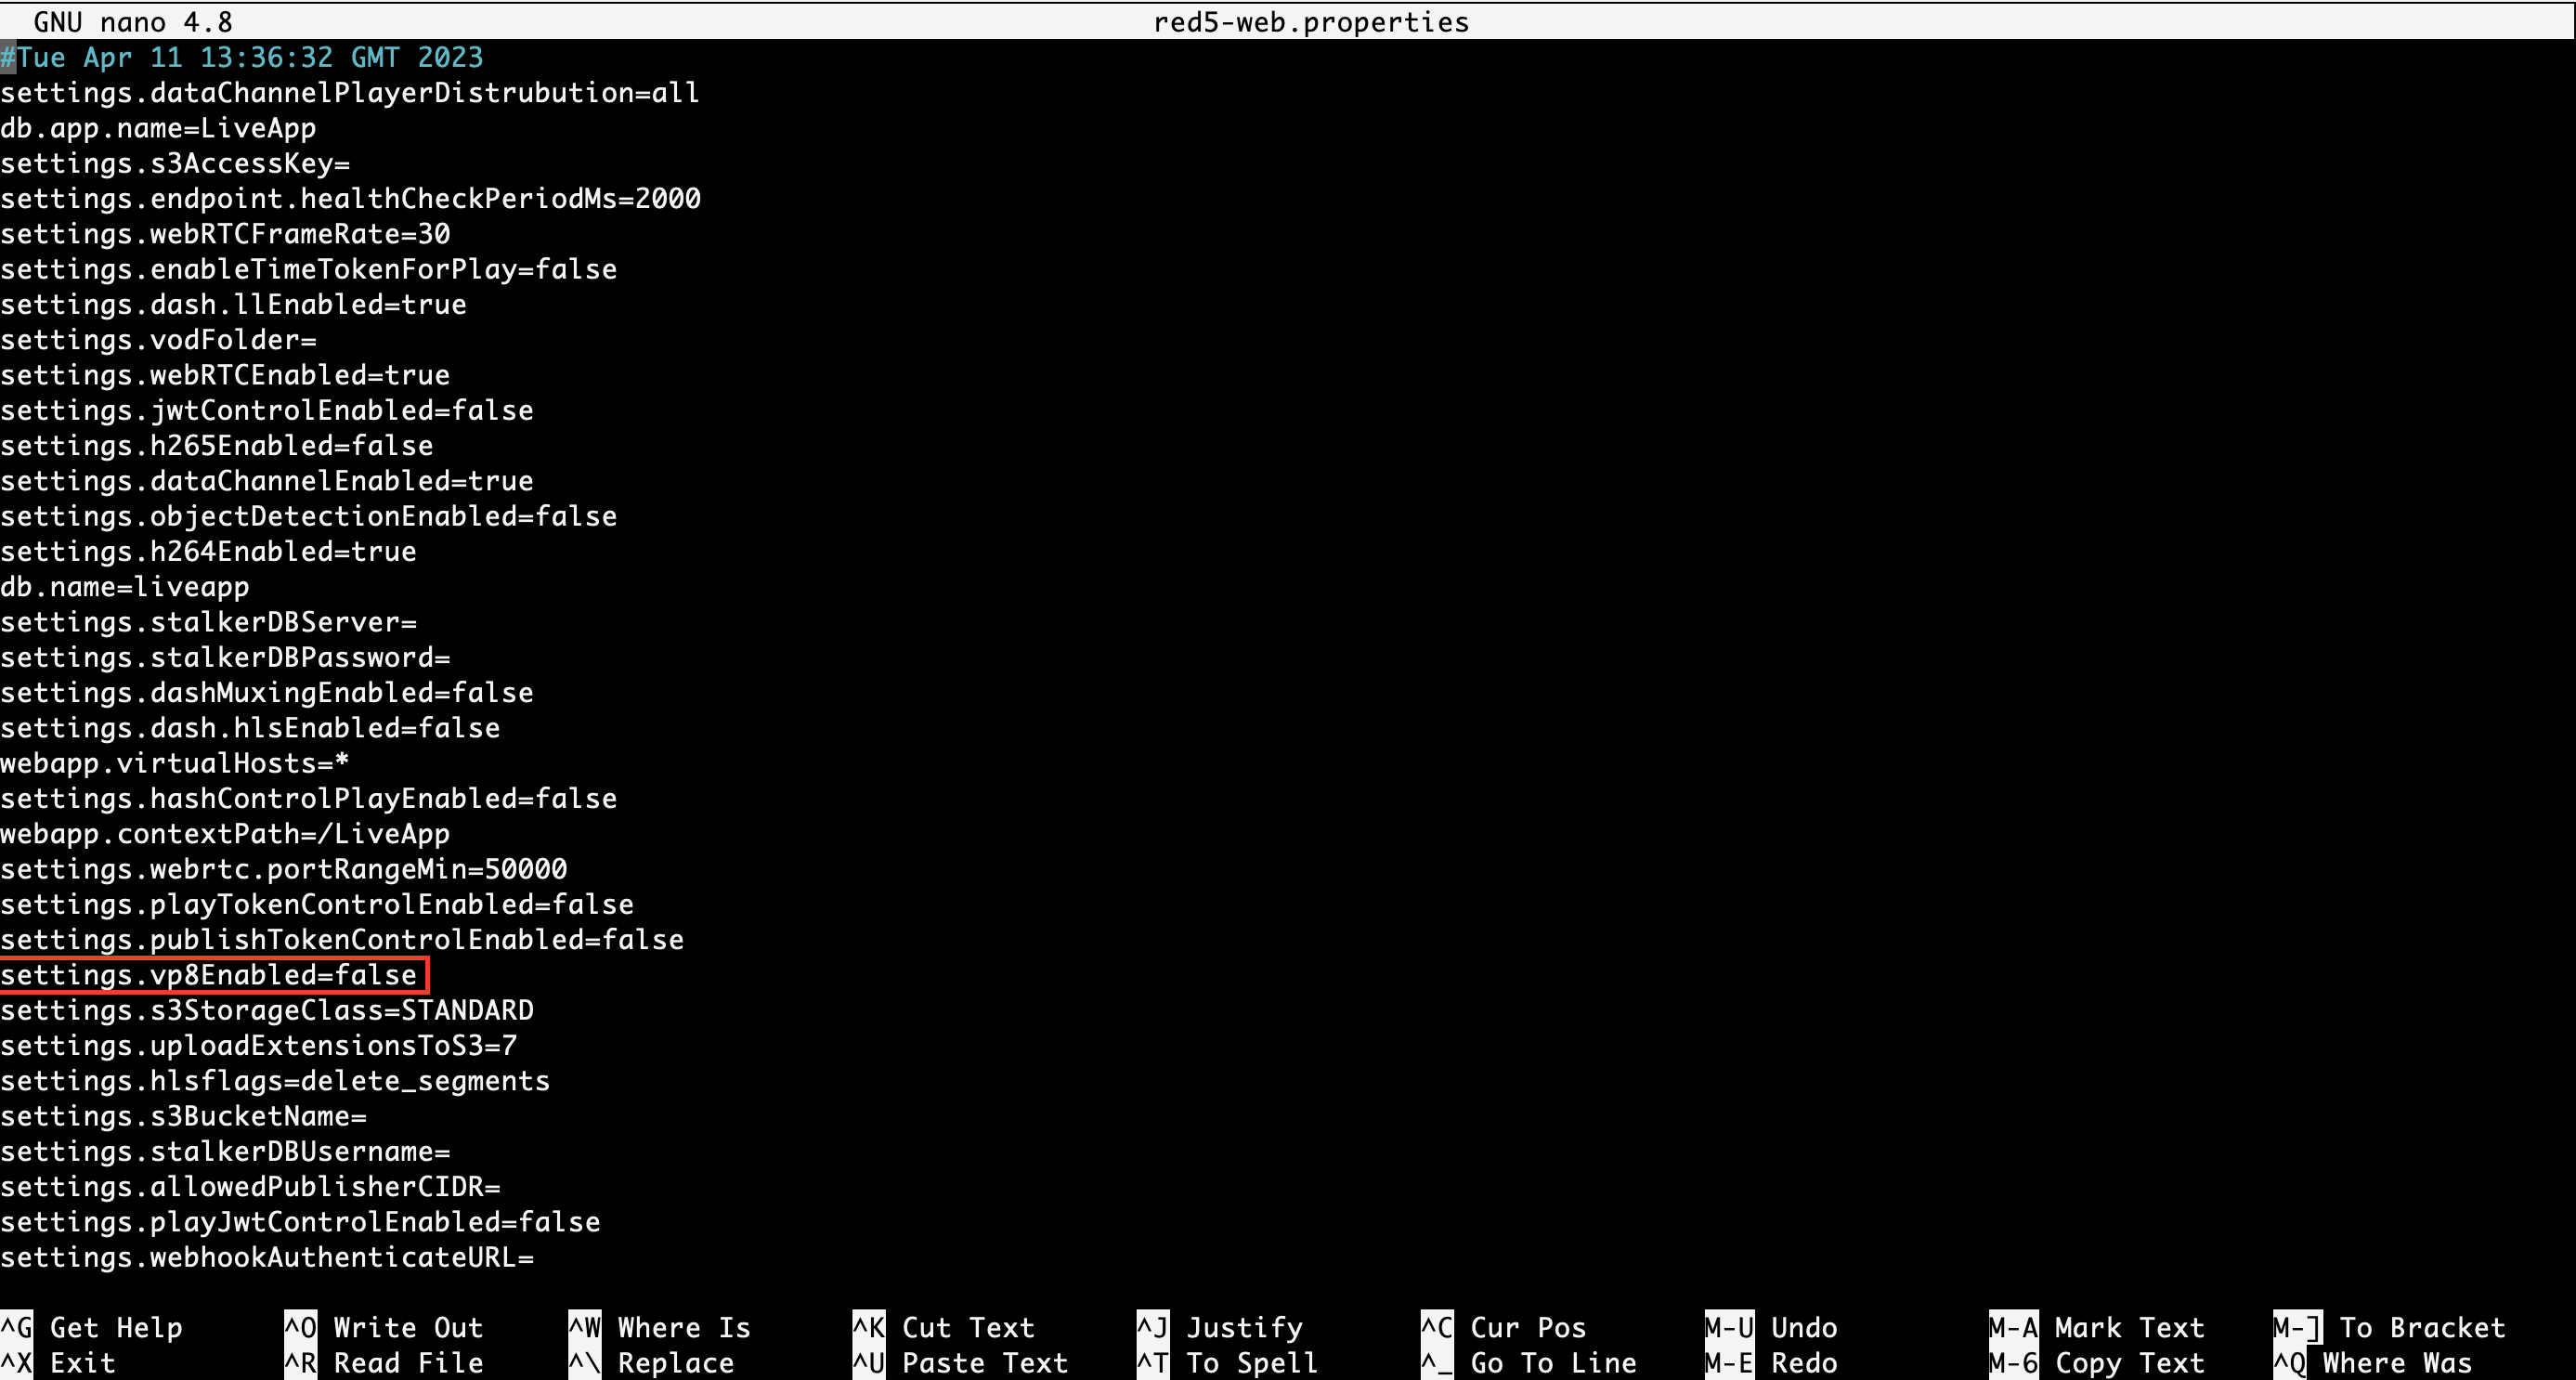Viewport: 2576px width, 1380px height.
Task: Click the settings.hashControlPlayEnabled=false line
Action: click(309, 799)
